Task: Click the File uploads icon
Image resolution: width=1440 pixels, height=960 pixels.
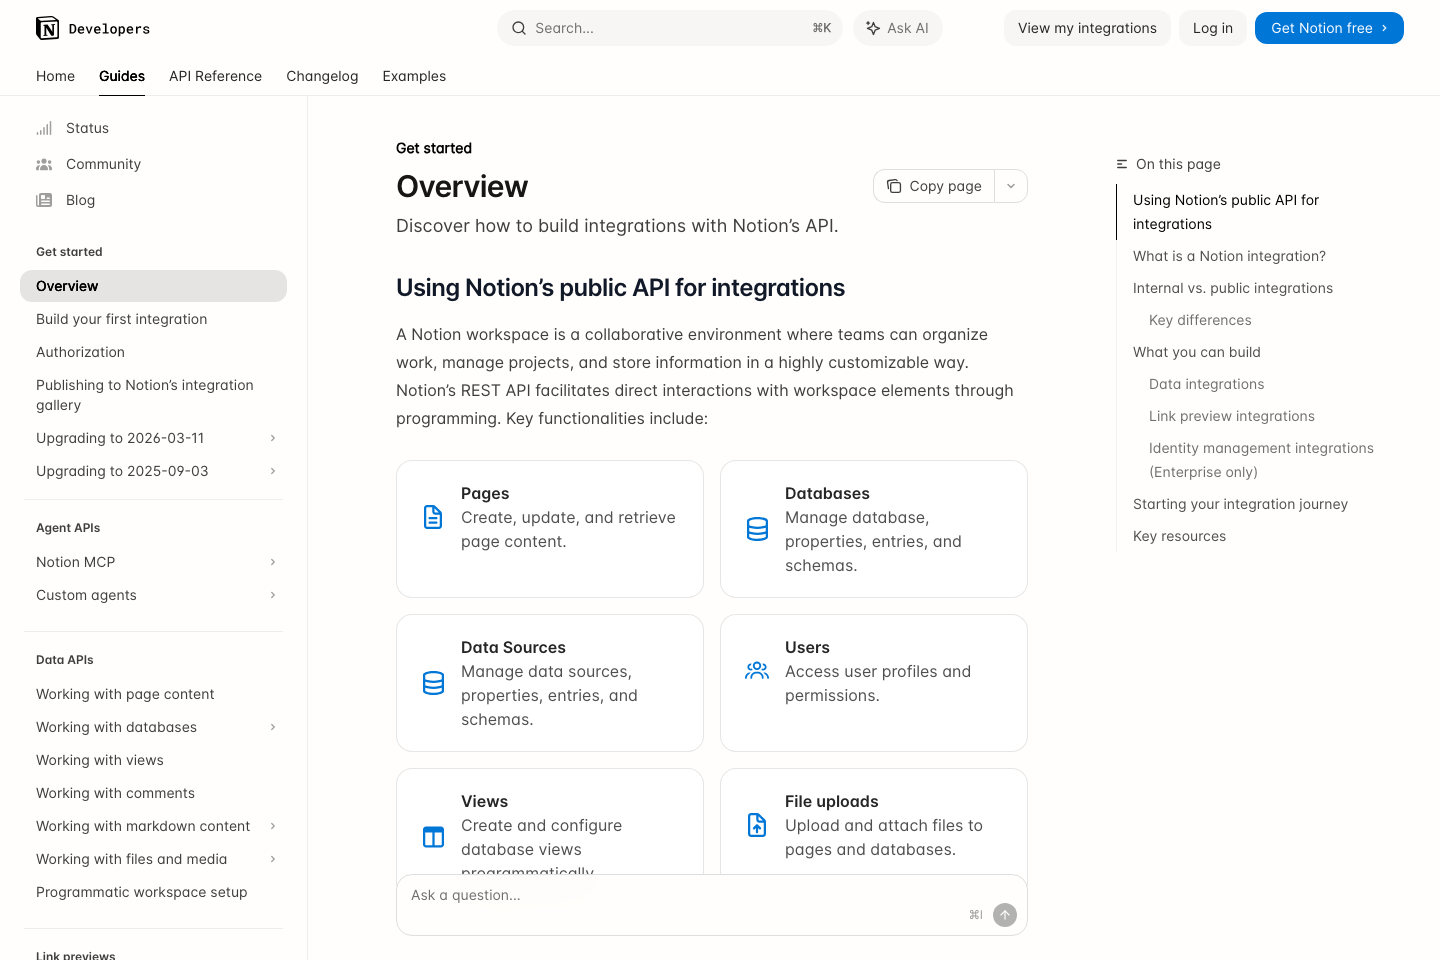Action: coord(757,824)
